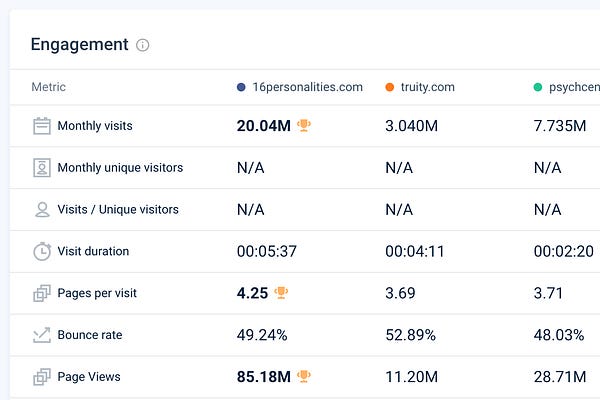This screenshot has width=600, height=400.
Task: Click the 49.24% bounce rate value
Action: [x=262, y=335]
